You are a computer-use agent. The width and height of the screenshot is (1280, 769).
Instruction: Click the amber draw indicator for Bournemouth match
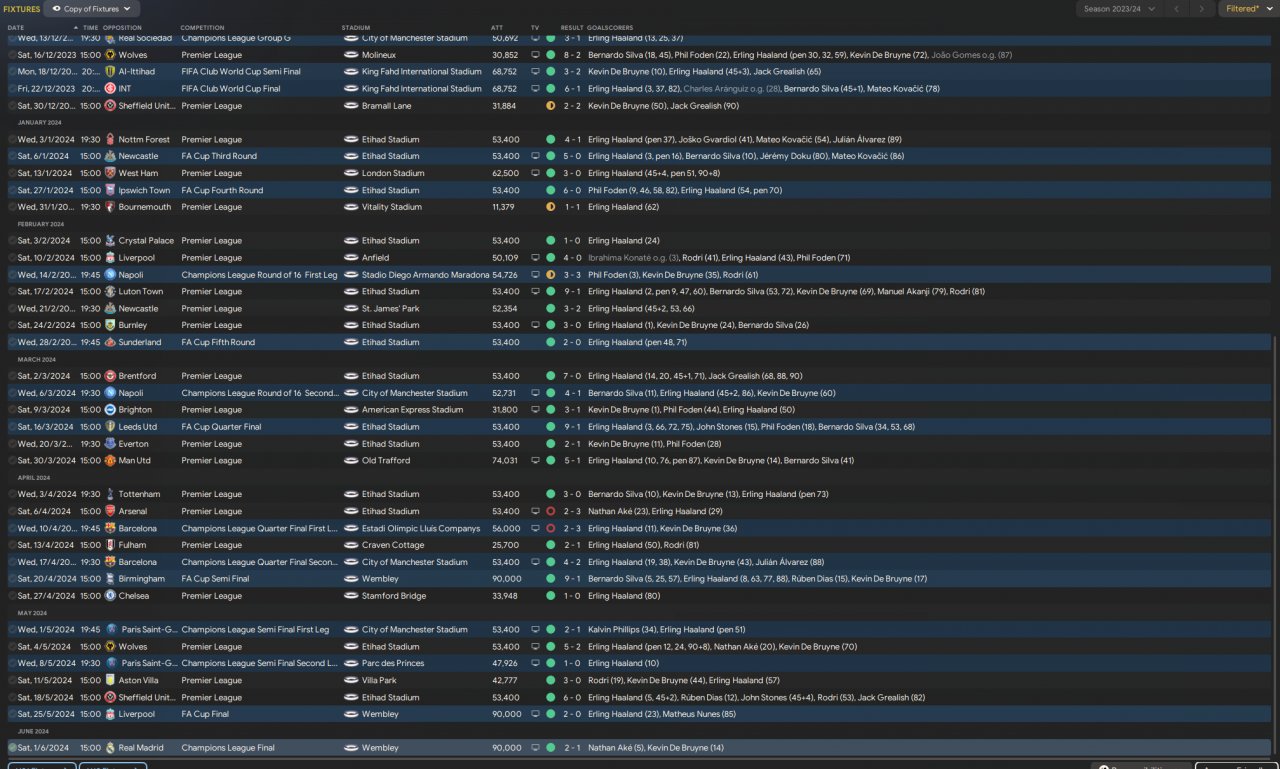click(x=550, y=207)
